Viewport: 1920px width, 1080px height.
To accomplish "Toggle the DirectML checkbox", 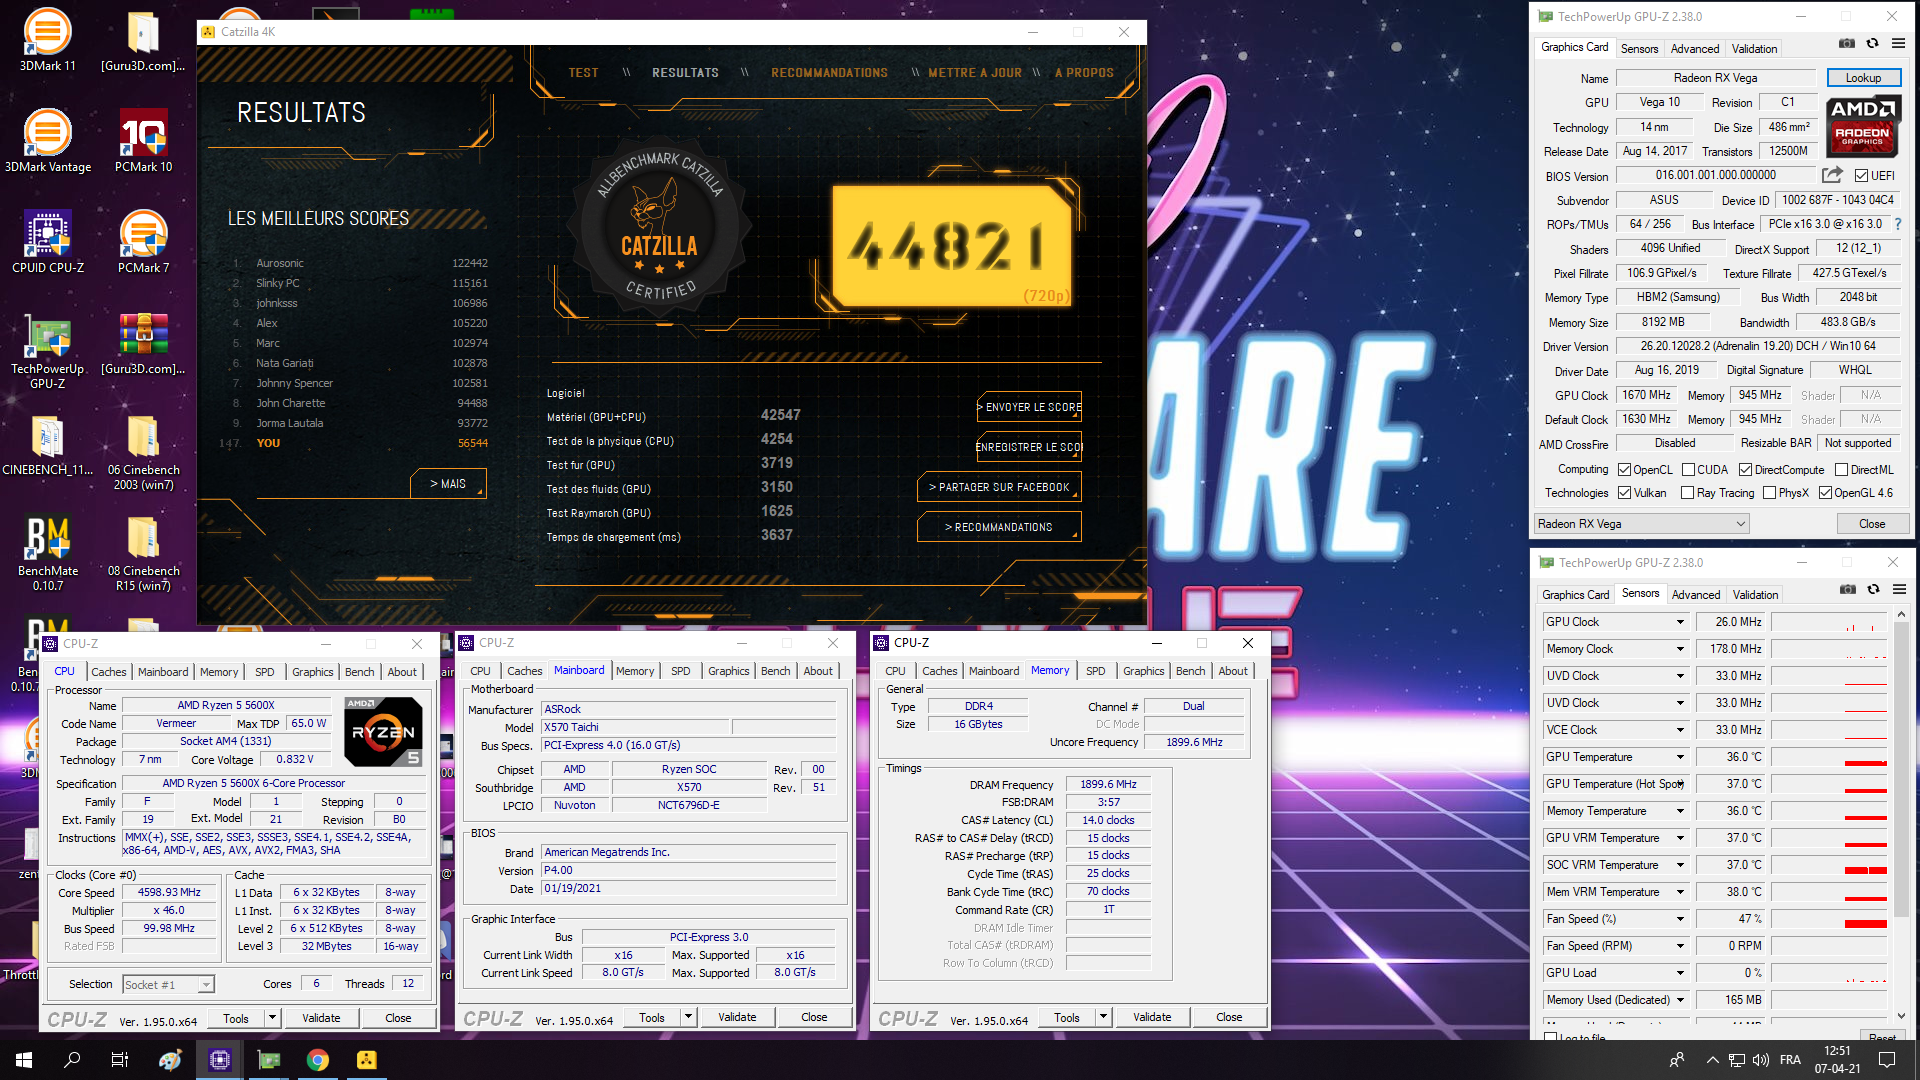I will pyautogui.click(x=1841, y=470).
